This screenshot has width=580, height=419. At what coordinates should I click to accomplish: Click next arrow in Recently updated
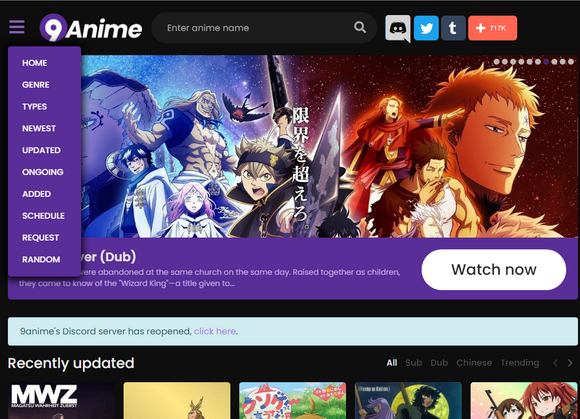(570, 363)
